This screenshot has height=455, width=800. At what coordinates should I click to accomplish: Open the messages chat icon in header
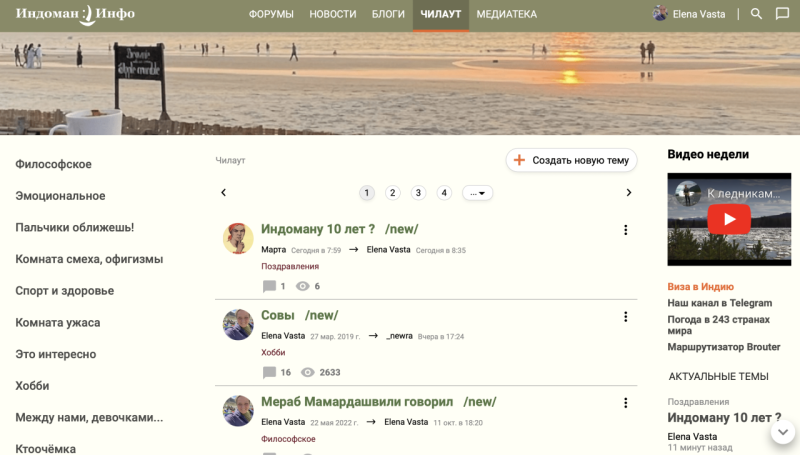782,14
